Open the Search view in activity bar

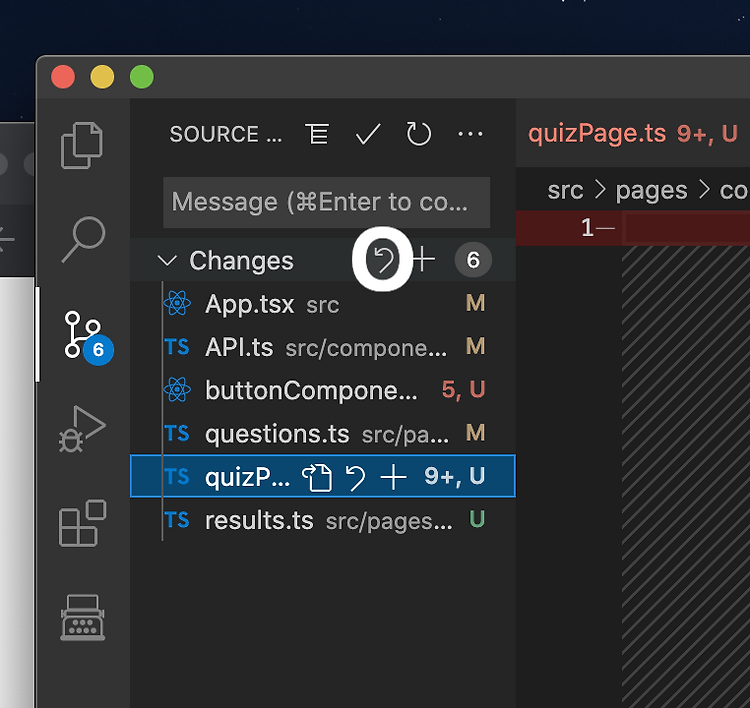[x=83, y=239]
